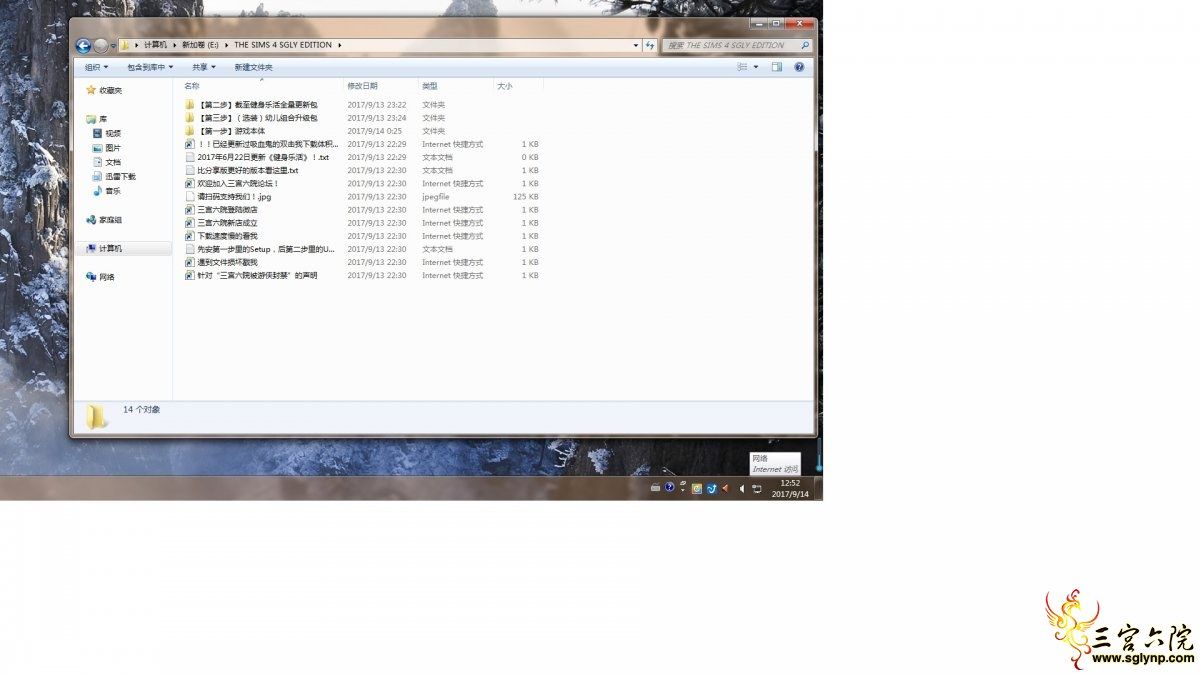Click the Back navigation arrow button
The width and height of the screenshot is (1200, 675).
(x=83, y=45)
